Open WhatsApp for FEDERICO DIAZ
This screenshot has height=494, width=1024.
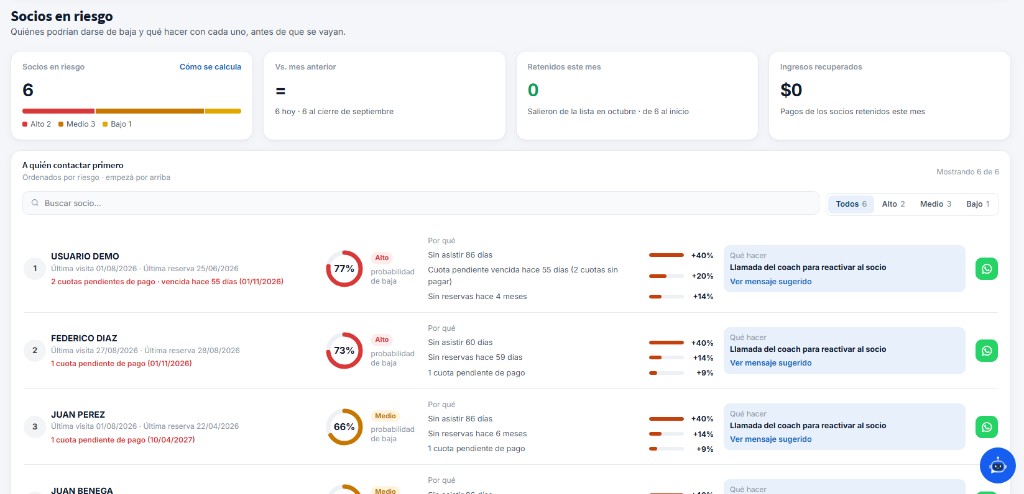(986, 350)
